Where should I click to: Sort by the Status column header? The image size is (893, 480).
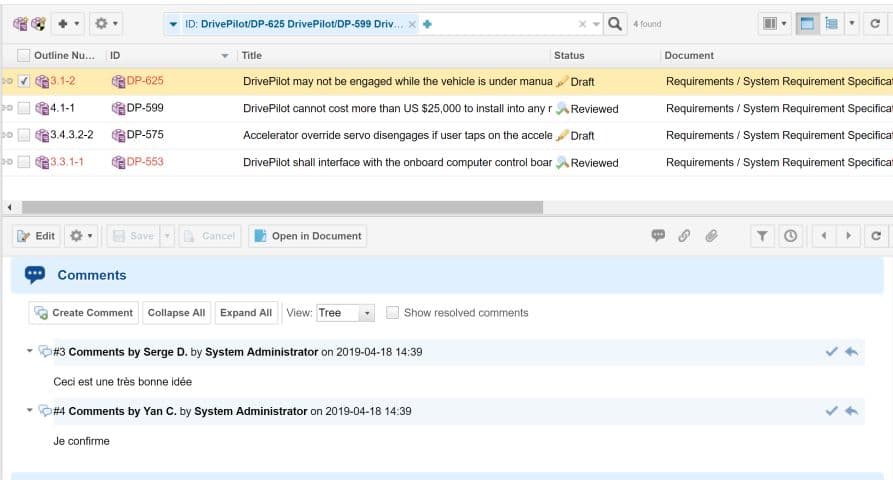click(x=569, y=56)
